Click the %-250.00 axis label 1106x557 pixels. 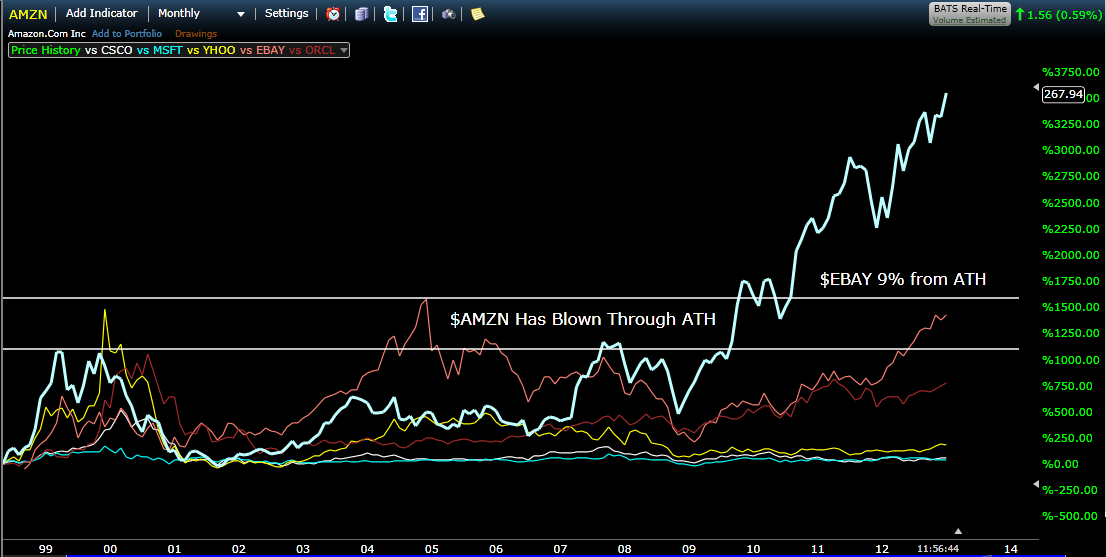(1070, 490)
